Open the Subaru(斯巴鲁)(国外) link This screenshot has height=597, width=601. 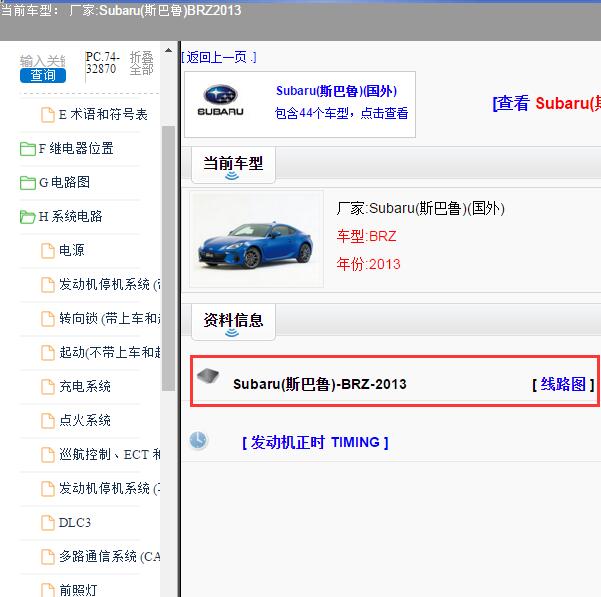click(337, 91)
